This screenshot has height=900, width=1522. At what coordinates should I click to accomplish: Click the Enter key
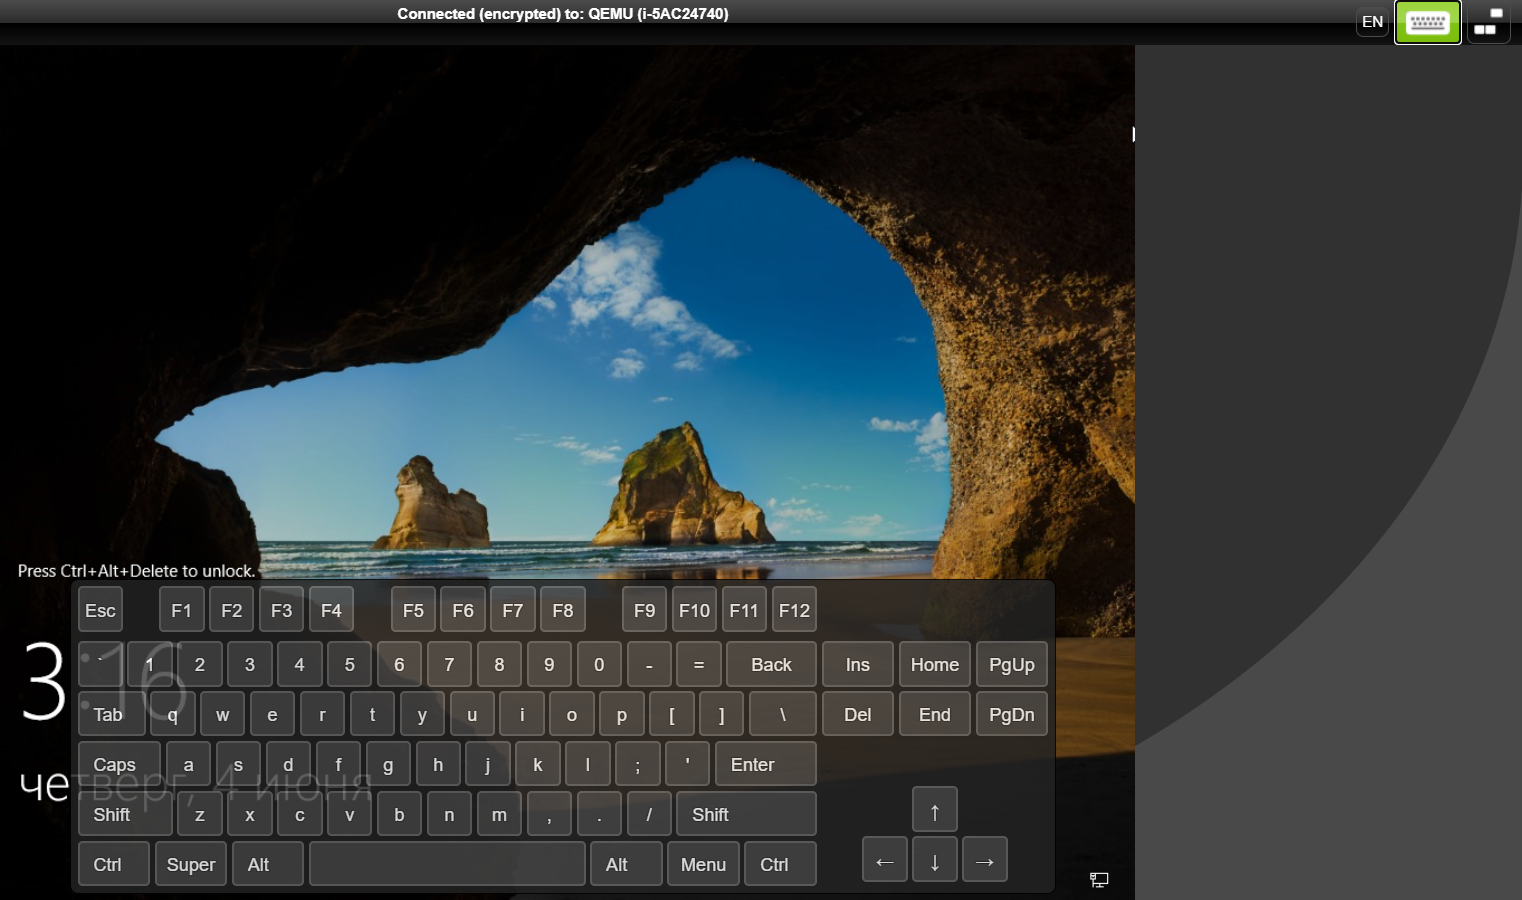click(x=765, y=764)
